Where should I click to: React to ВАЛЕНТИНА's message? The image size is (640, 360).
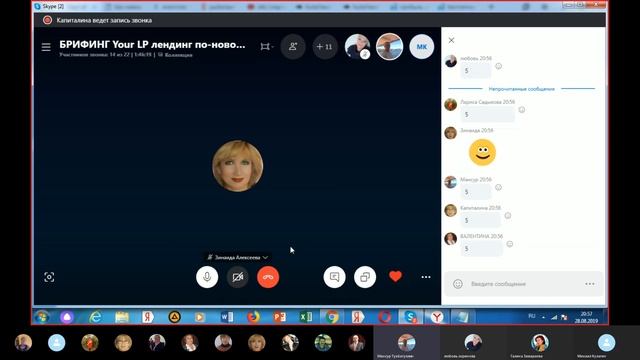(x=510, y=244)
